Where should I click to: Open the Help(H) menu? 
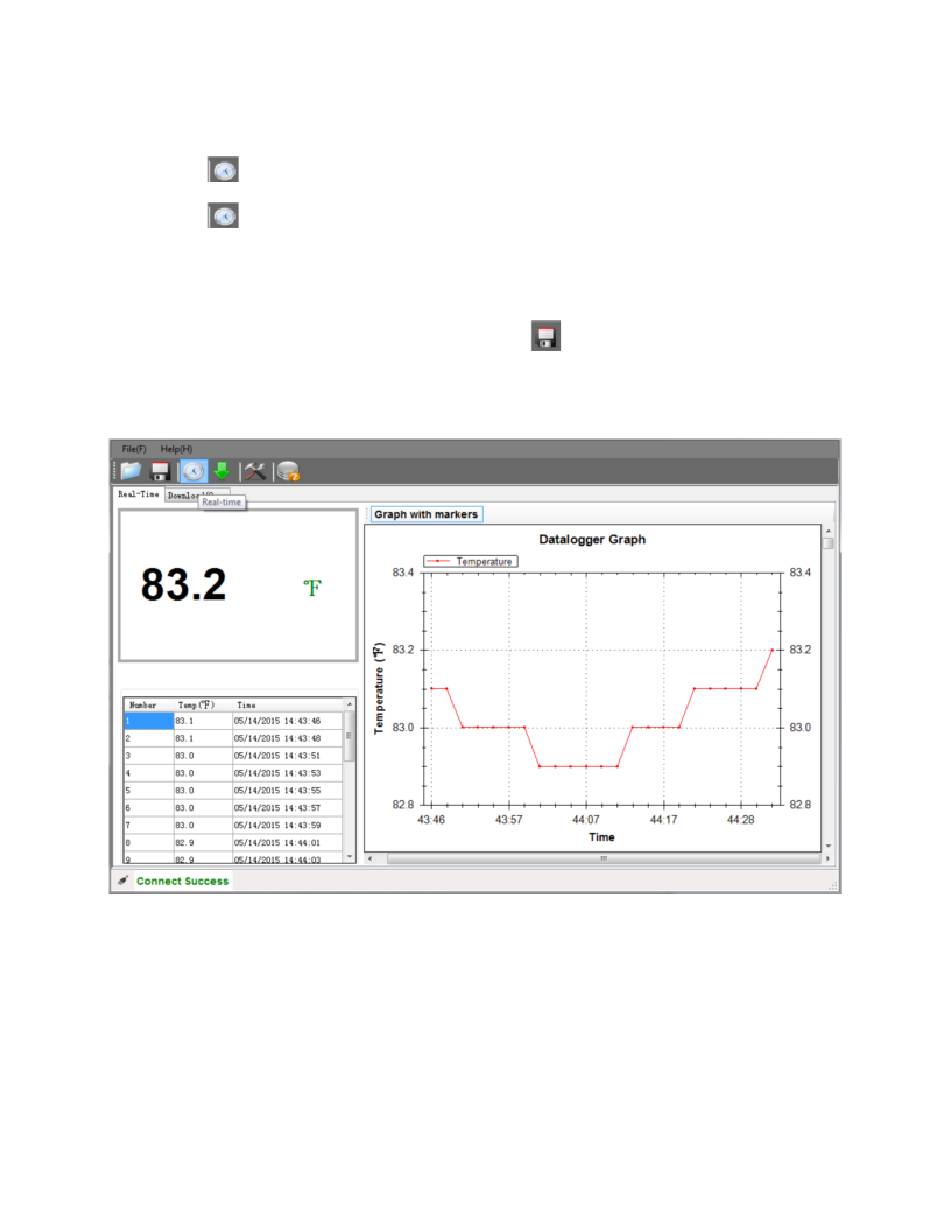pos(176,449)
